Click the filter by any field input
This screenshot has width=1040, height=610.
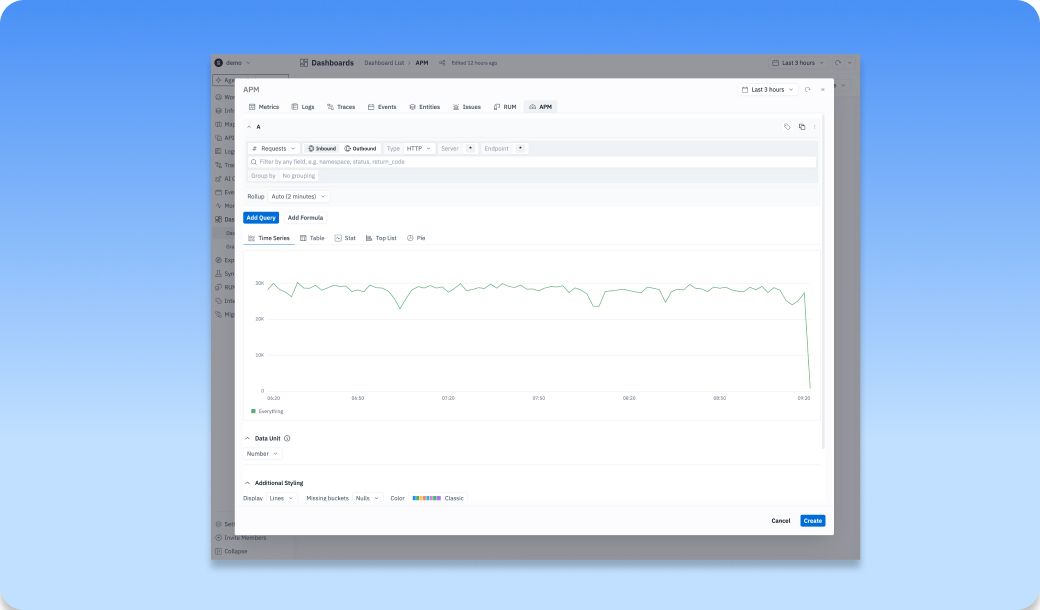533,162
